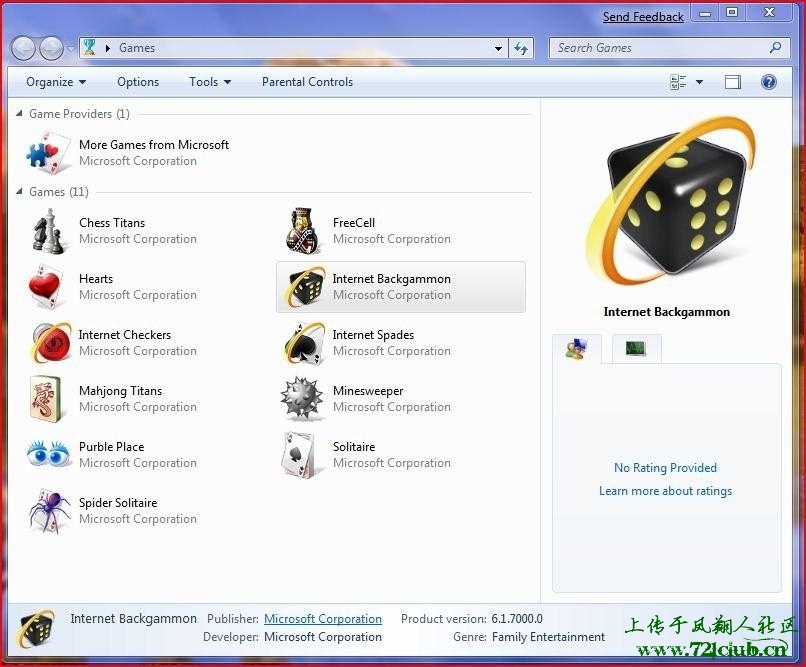Image resolution: width=806 pixels, height=667 pixels.
Task: Open Parental Controls
Action: coord(307,82)
